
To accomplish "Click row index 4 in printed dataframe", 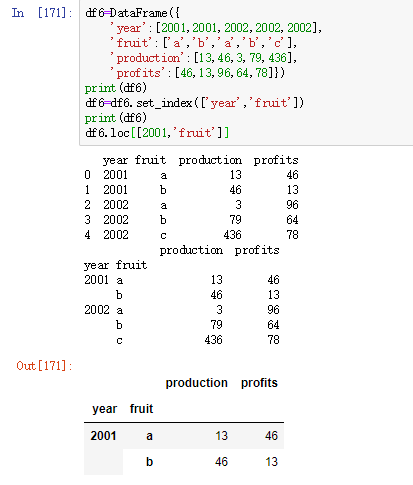I will [87, 235].
